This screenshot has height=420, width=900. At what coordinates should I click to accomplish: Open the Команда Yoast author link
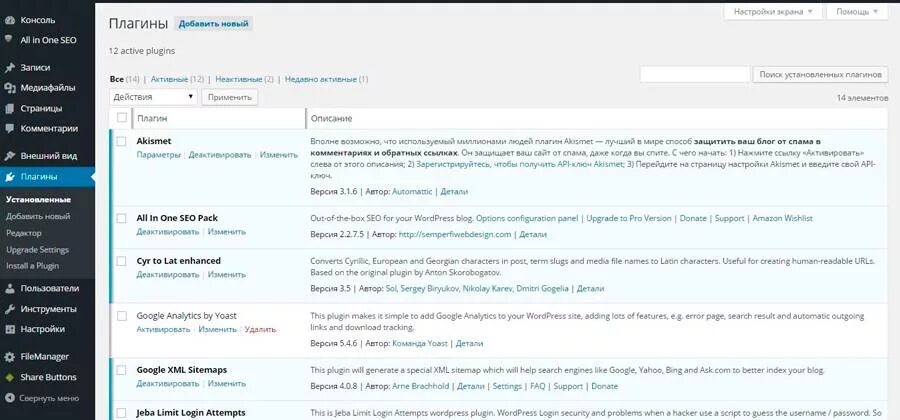420,343
